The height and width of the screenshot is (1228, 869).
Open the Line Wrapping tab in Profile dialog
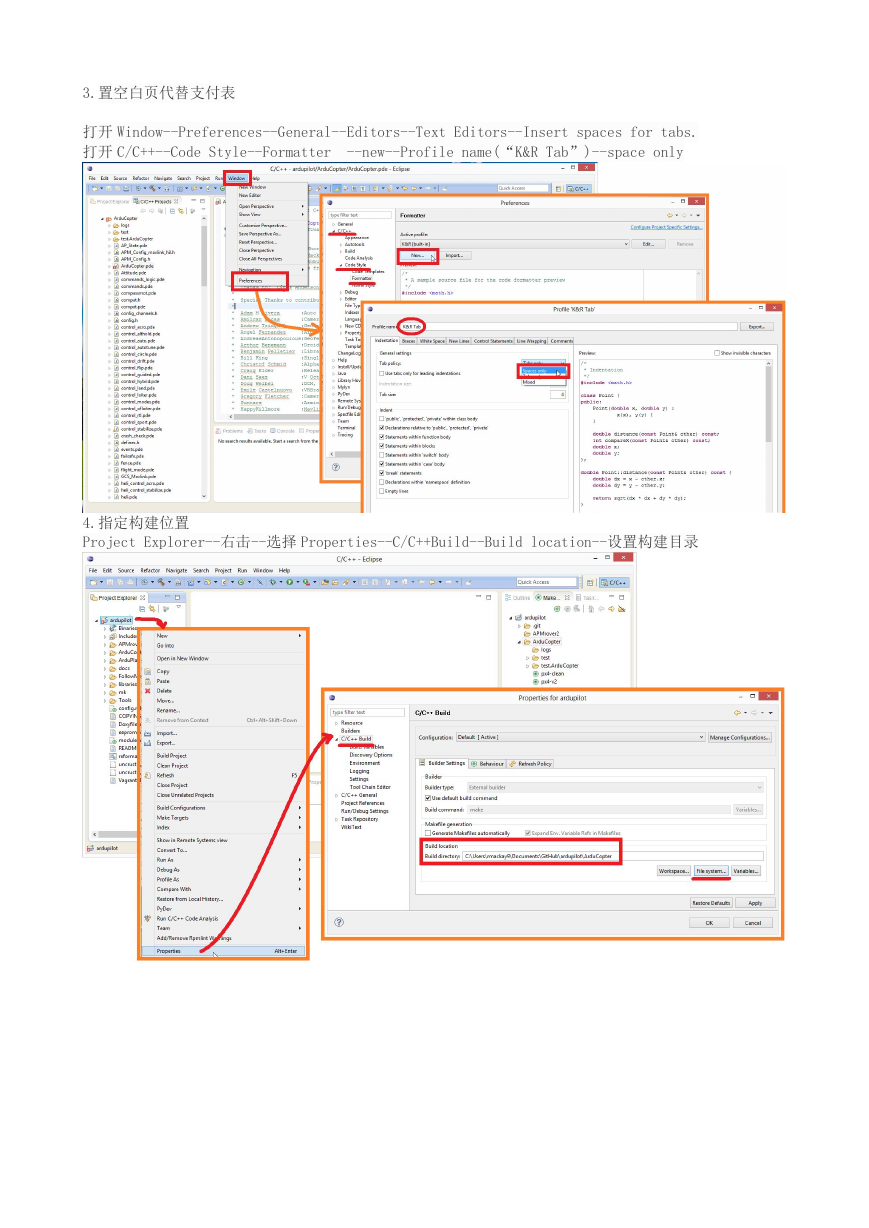click(531, 341)
